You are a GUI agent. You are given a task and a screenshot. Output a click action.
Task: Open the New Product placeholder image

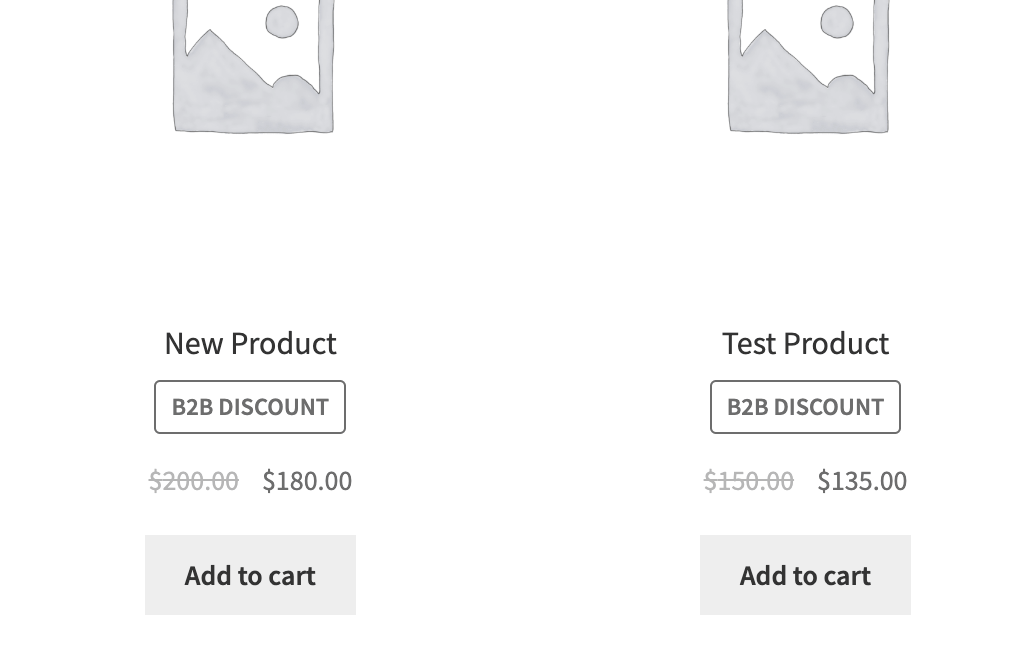click(x=254, y=66)
